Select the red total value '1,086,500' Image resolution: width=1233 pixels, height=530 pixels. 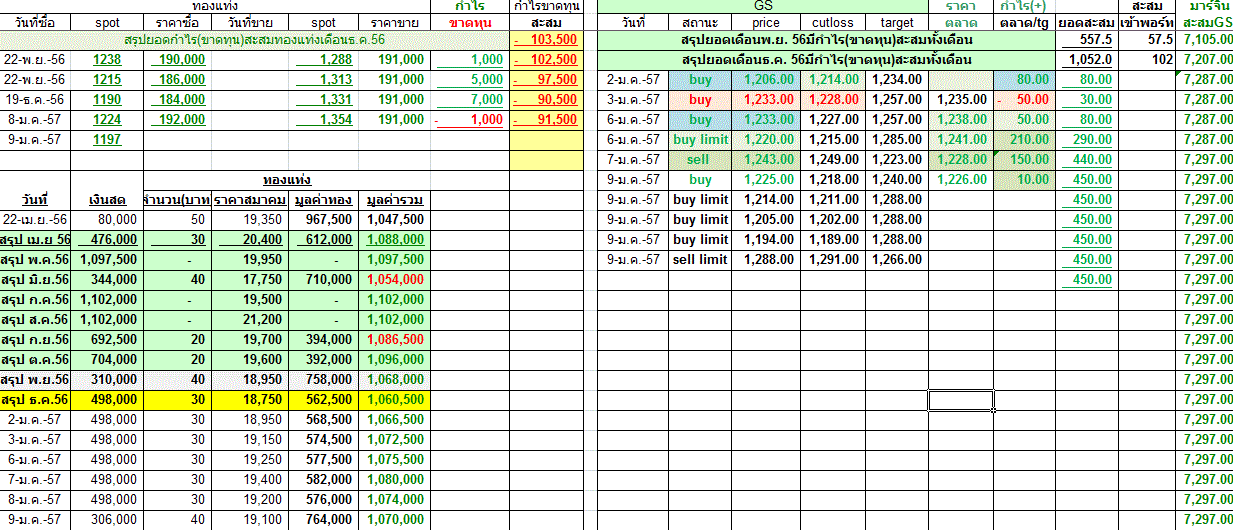395,339
